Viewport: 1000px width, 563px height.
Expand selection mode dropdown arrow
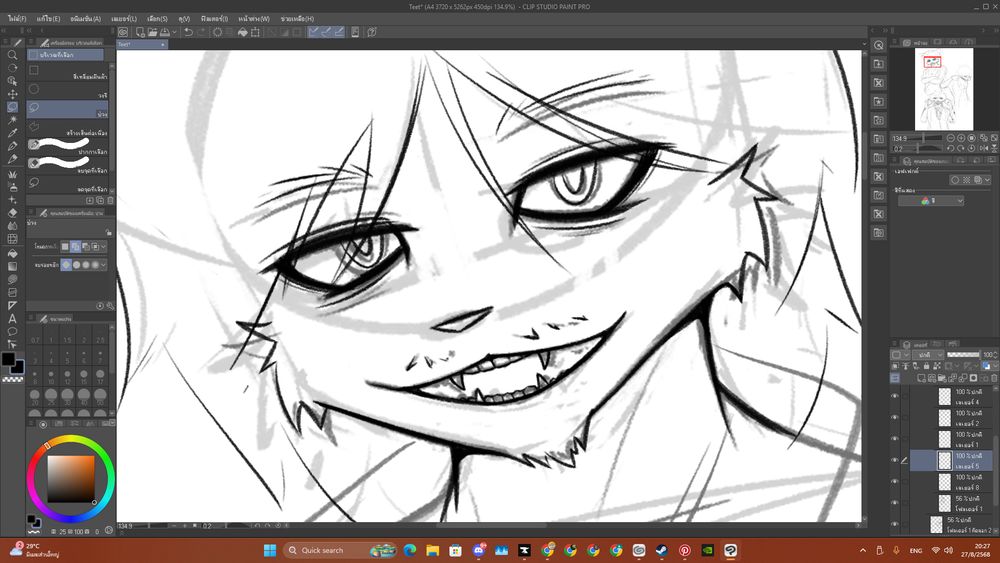pos(103,246)
